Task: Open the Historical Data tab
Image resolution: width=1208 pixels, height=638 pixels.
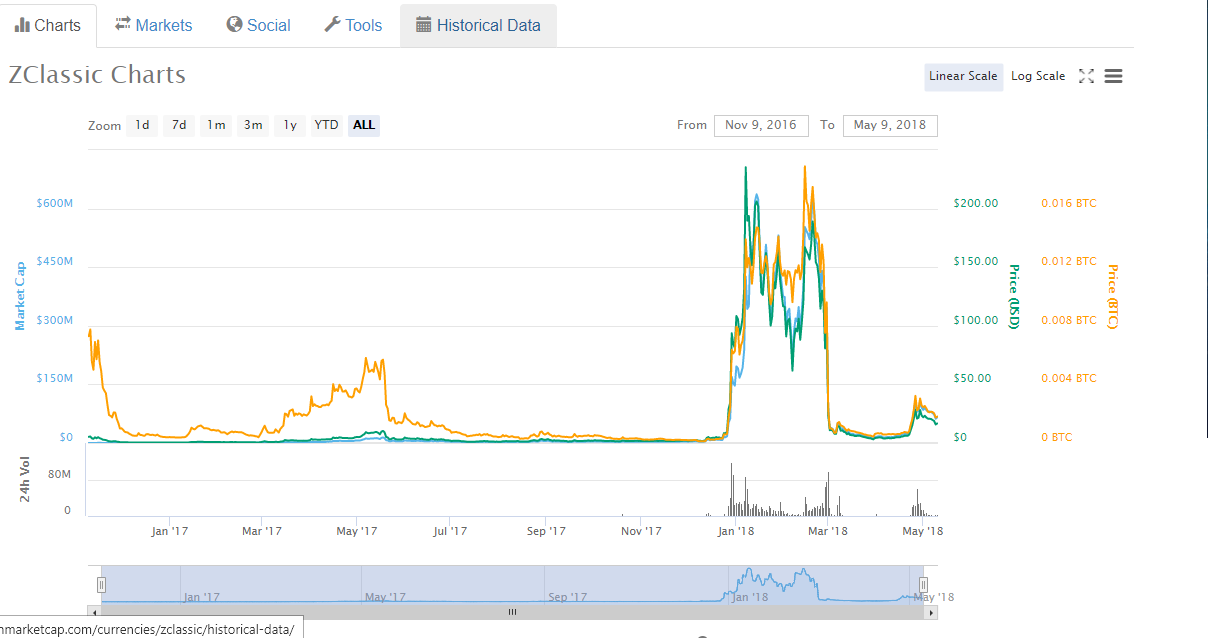Action: click(x=478, y=26)
